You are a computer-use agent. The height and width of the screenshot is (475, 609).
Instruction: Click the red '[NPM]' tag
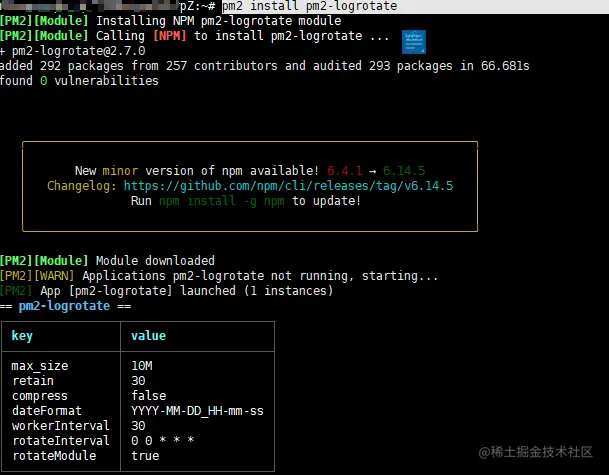(170, 36)
